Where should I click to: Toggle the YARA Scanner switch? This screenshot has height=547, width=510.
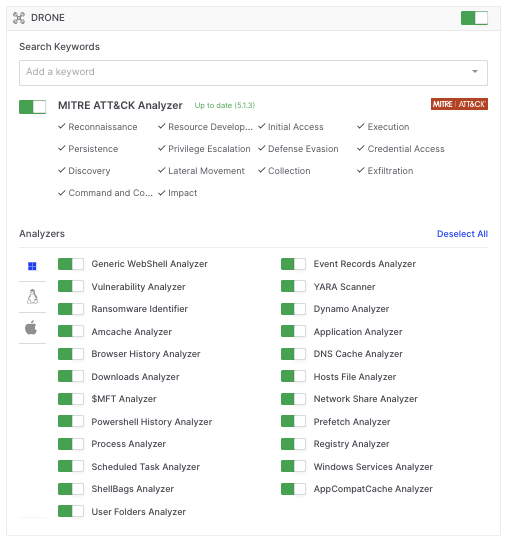pyautogui.click(x=293, y=286)
